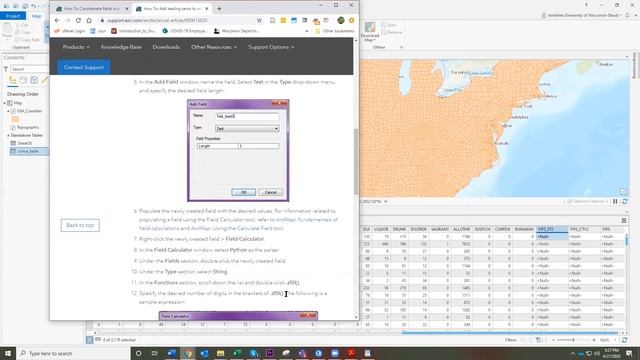Expand the Other Resources dropdown

(x=214, y=47)
